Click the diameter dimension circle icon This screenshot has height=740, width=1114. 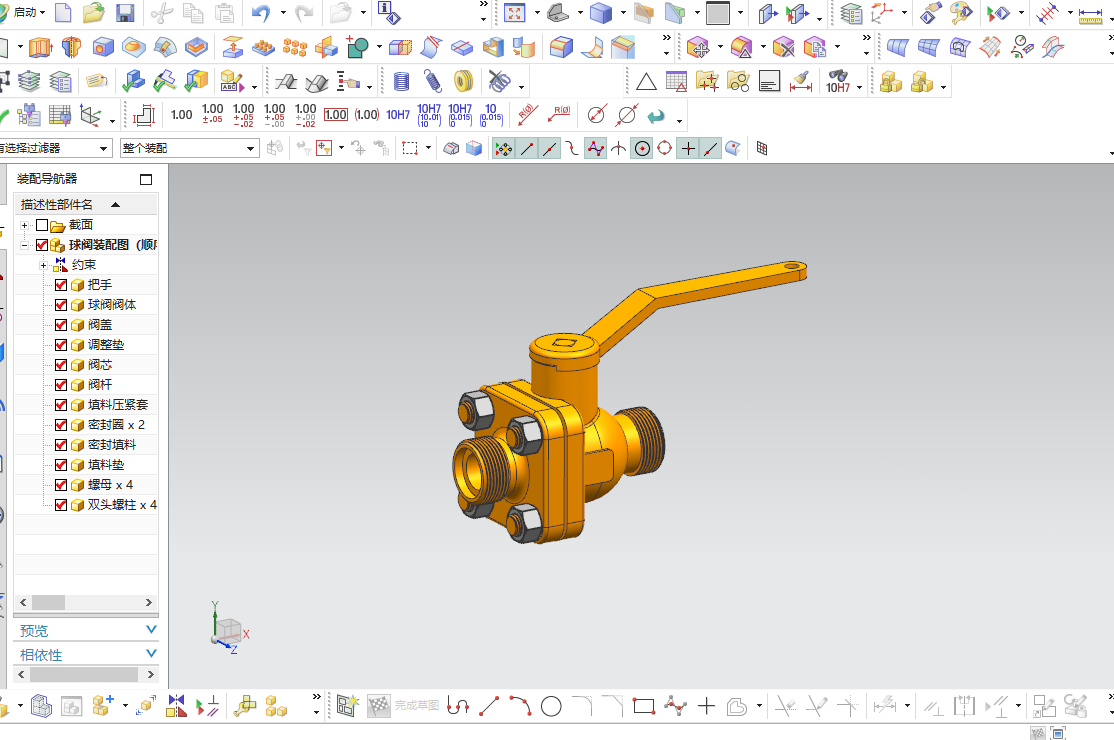(597, 114)
